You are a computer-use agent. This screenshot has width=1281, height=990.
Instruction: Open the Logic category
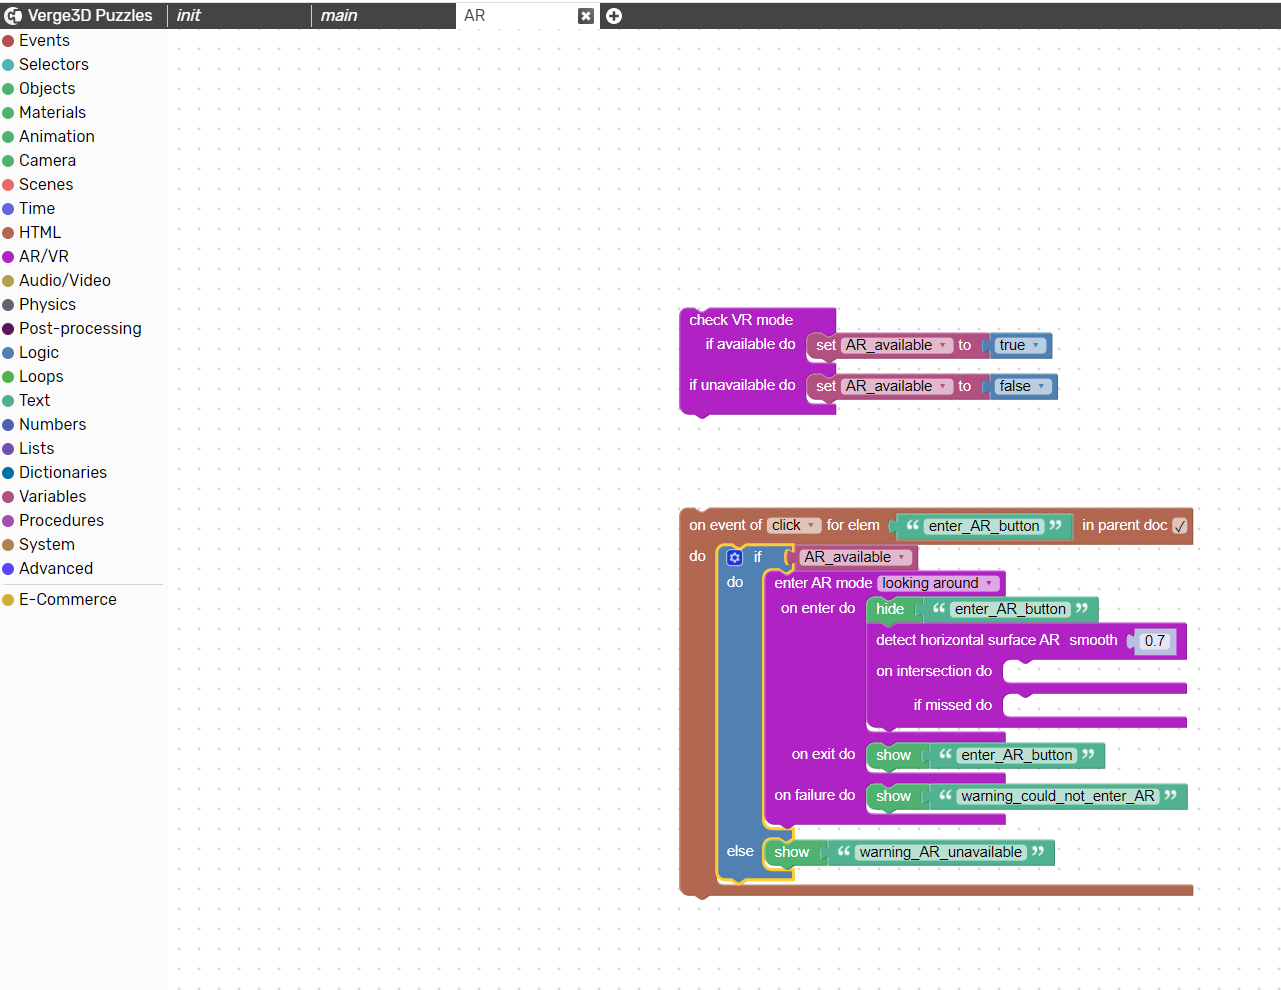(x=39, y=352)
